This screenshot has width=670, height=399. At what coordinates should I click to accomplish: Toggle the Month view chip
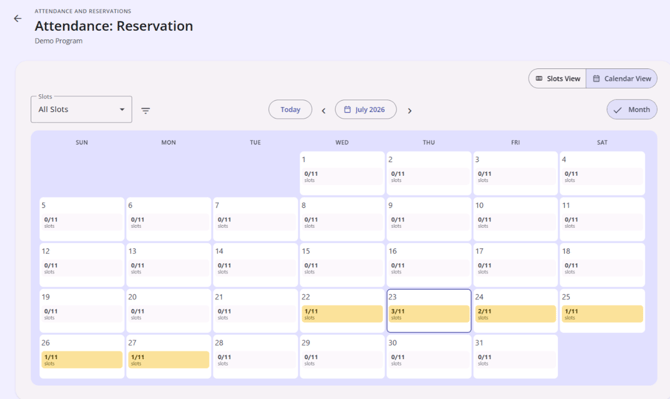(632, 110)
